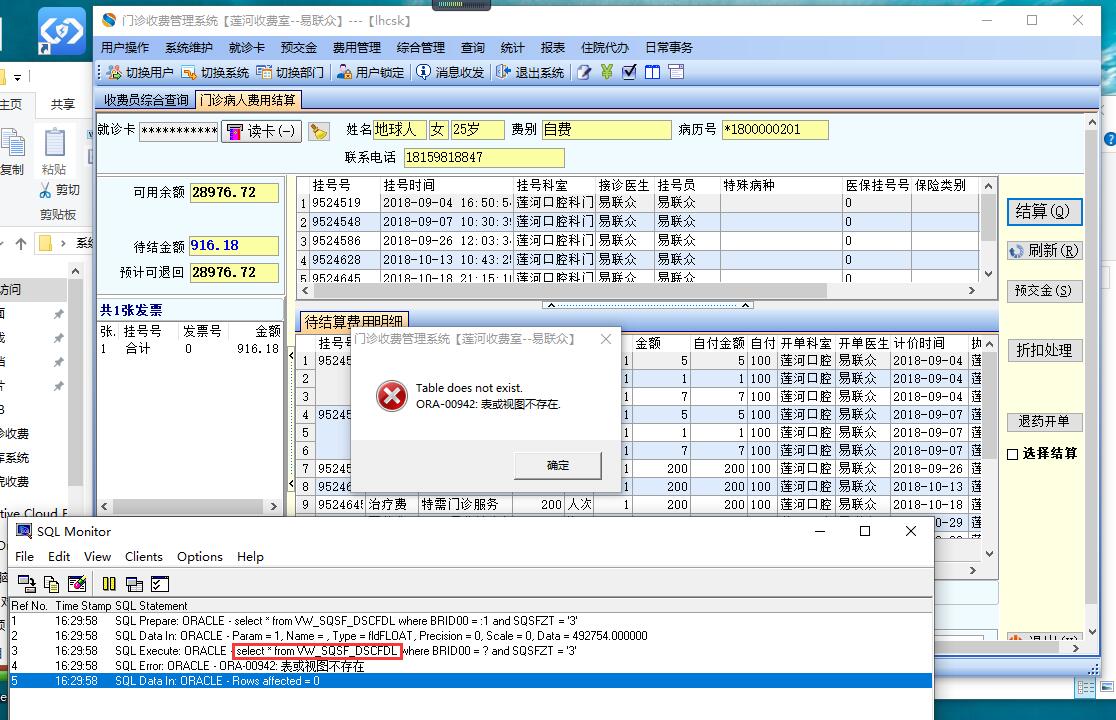Click the 剪切 scissors icon in File Explorer
This screenshot has width=1116, height=720.
coord(45,190)
